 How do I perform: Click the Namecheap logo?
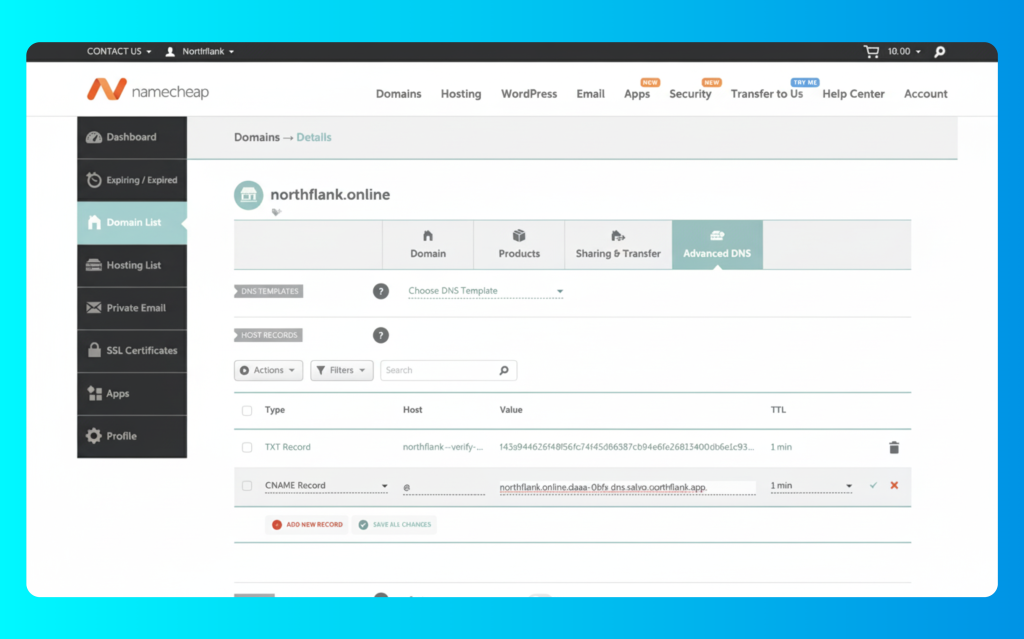click(148, 91)
